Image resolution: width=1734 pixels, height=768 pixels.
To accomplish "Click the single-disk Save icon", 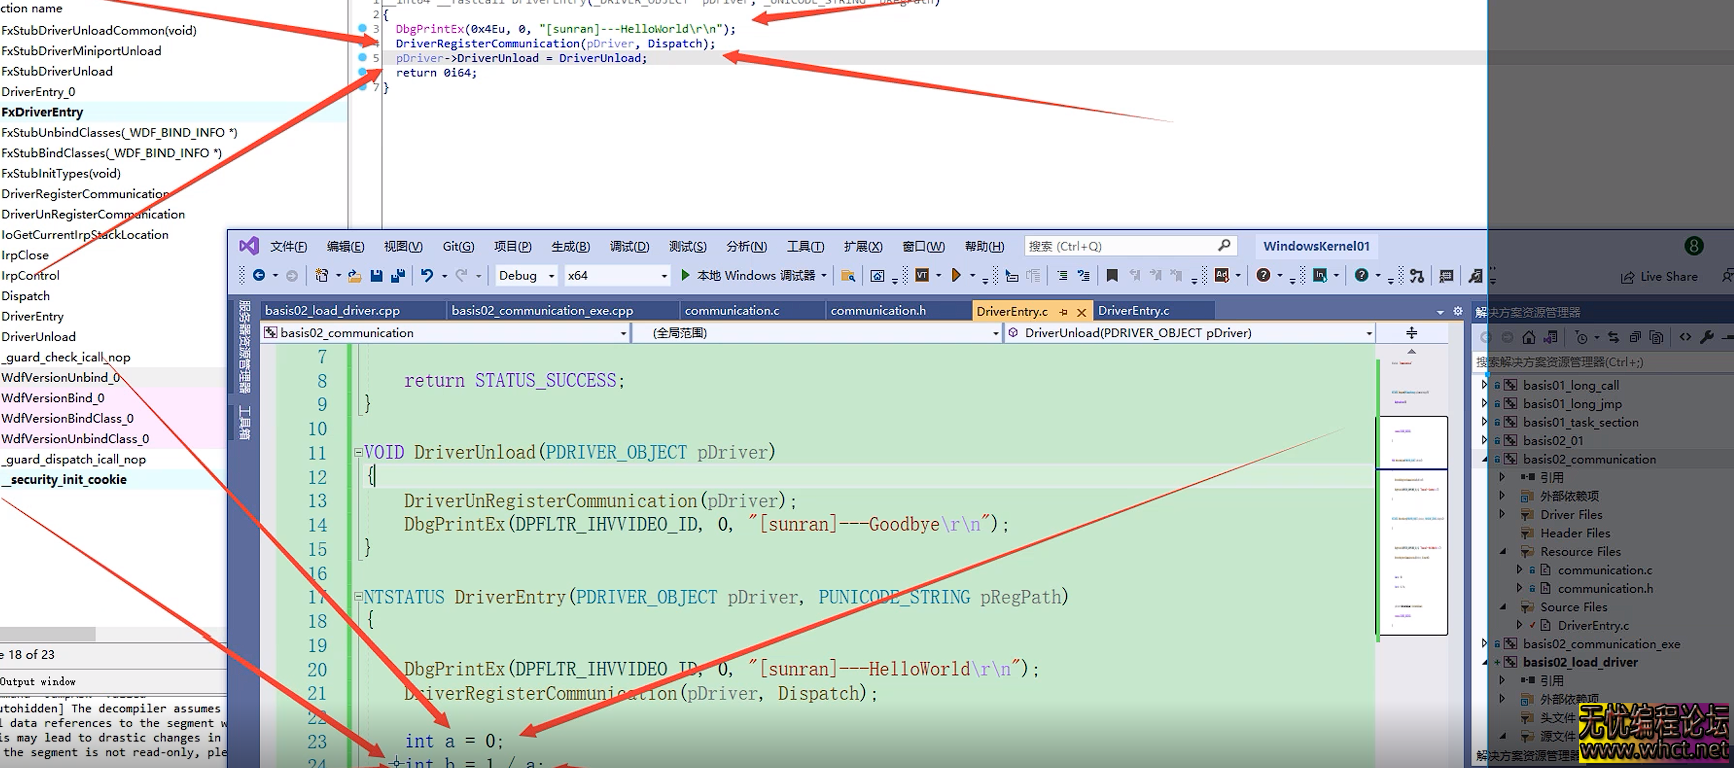I will tap(376, 276).
